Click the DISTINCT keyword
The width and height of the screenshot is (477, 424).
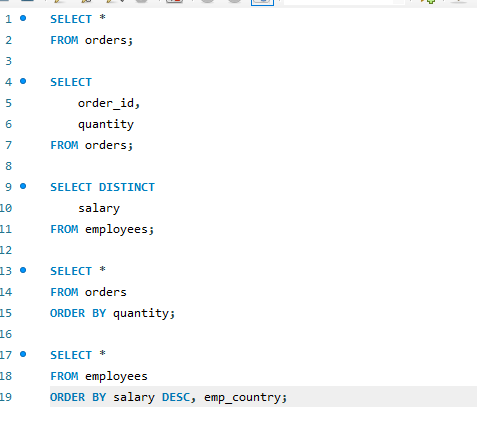(127, 187)
